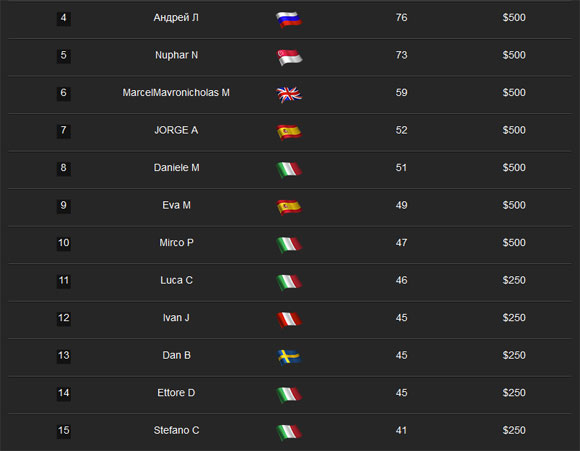This screenshot has height=451, width=580.
Task: Click the Swedish flag beside Dan B
Action: (x=289, y=357)
